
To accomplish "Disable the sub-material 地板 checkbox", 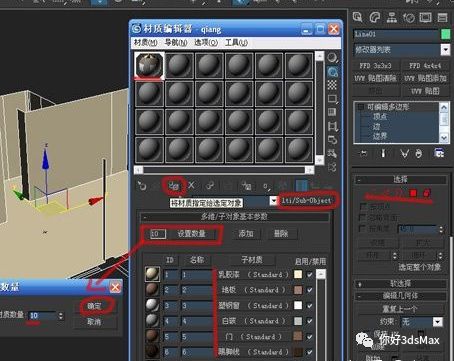I will [x=310, y=290].
